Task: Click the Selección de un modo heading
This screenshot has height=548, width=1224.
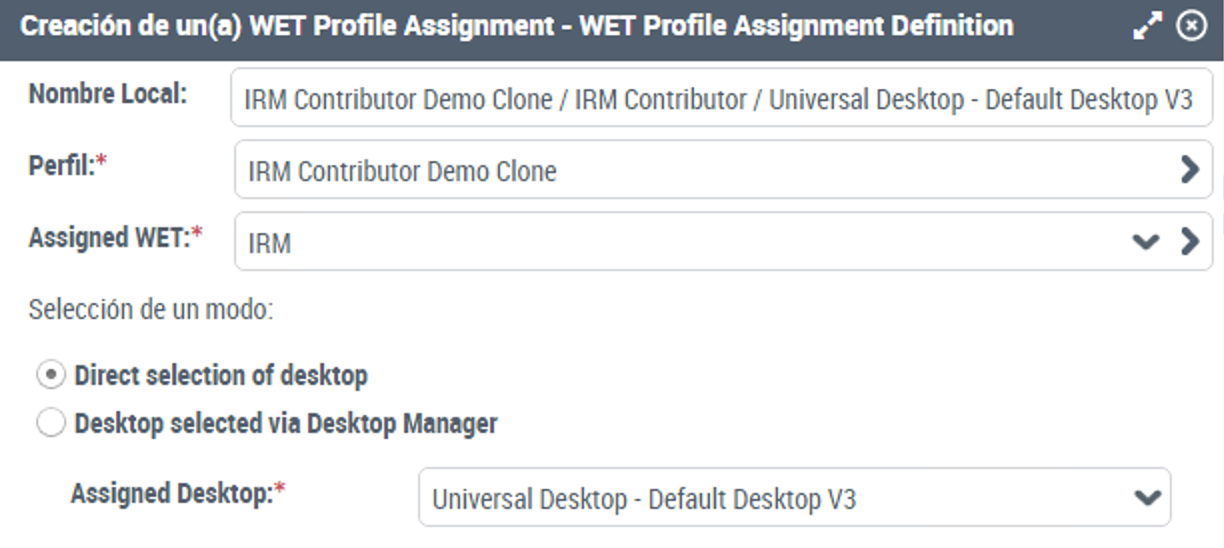Action: click(x=151, y=309)
